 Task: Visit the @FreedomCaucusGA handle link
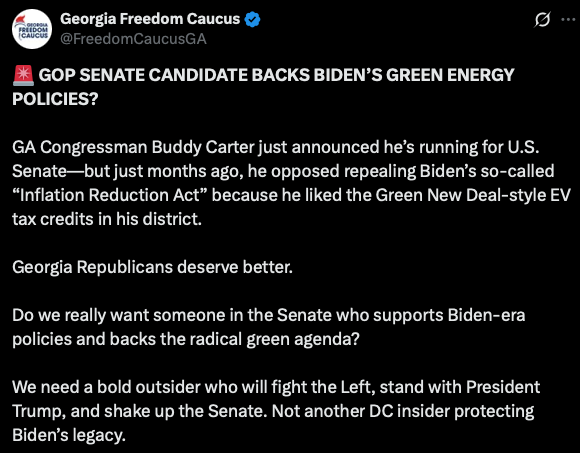133,39
